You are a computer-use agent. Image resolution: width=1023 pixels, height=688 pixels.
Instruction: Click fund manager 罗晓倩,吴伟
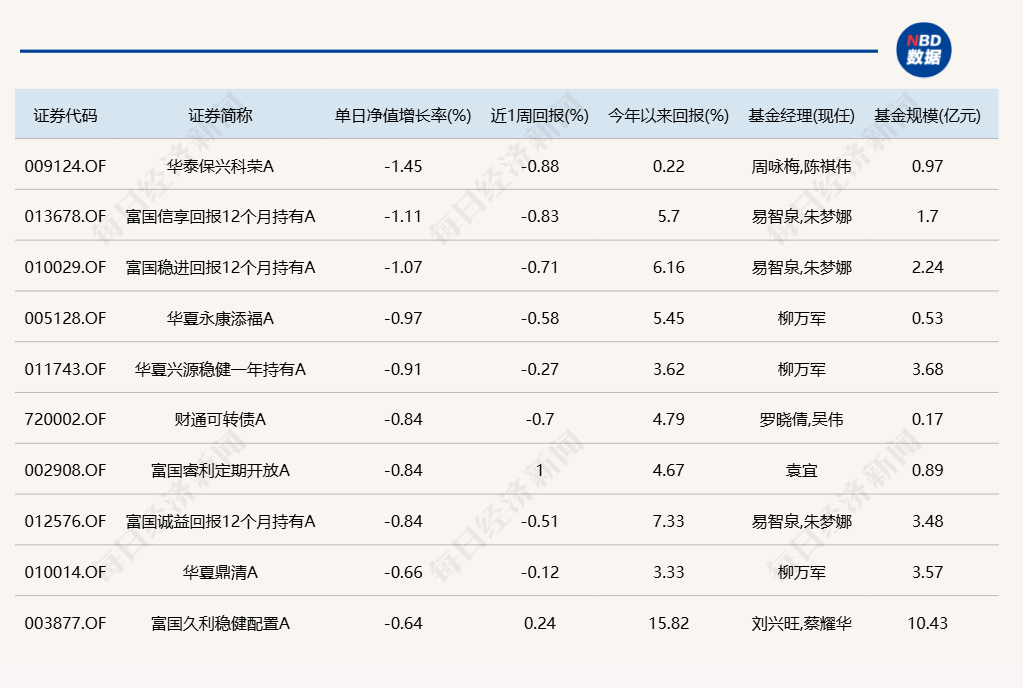coord(801,419)
